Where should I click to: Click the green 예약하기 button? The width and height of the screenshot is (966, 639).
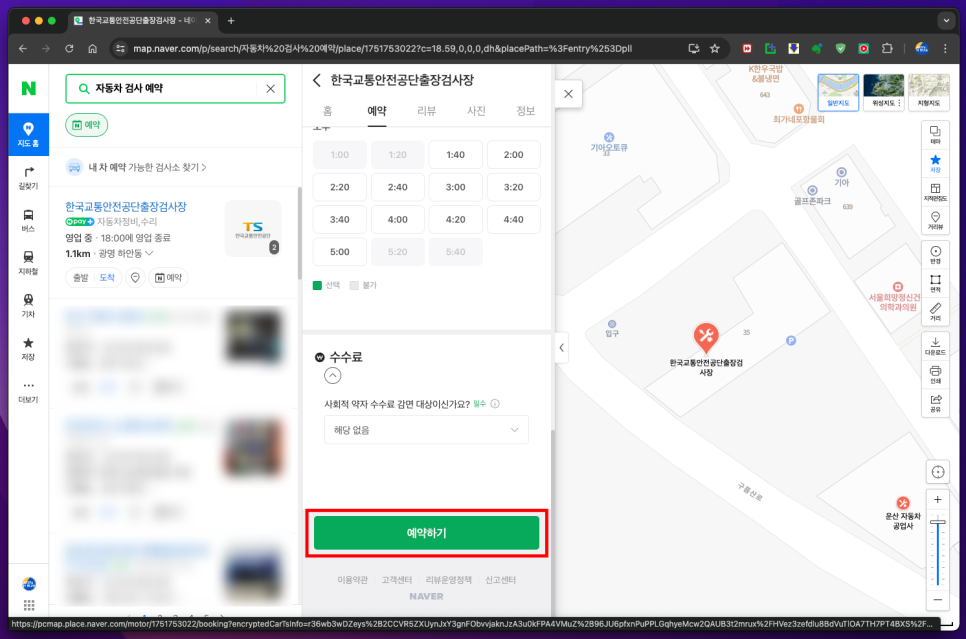point(426,533)
